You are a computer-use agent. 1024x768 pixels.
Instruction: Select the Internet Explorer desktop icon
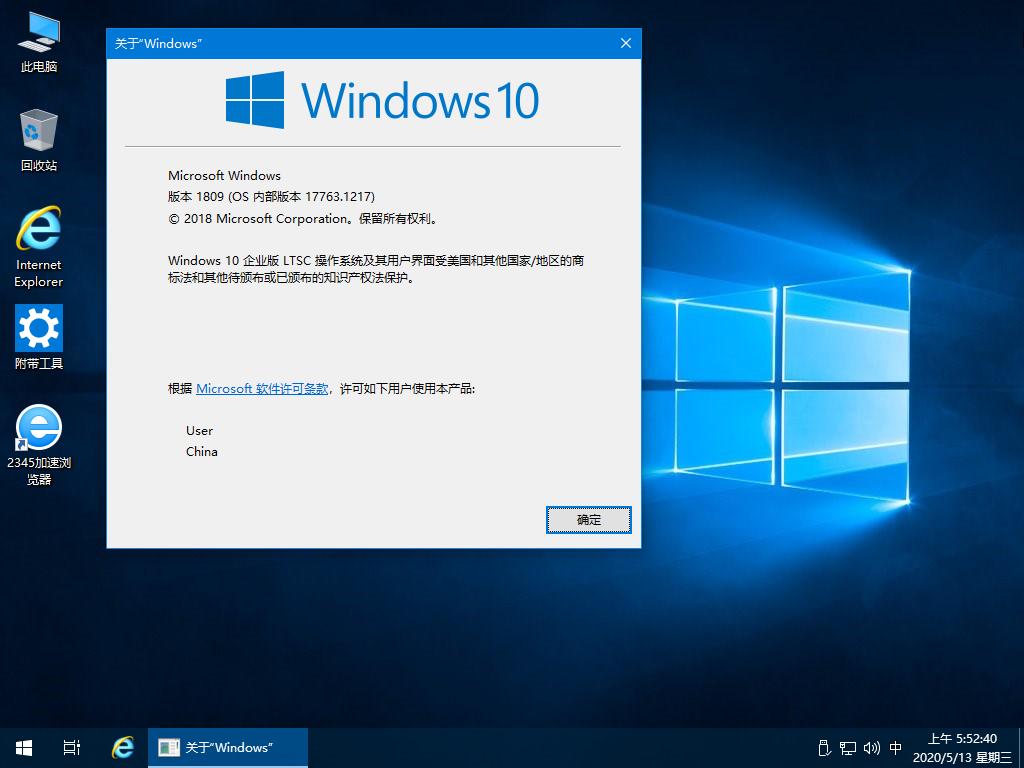[x=39, y=247]
